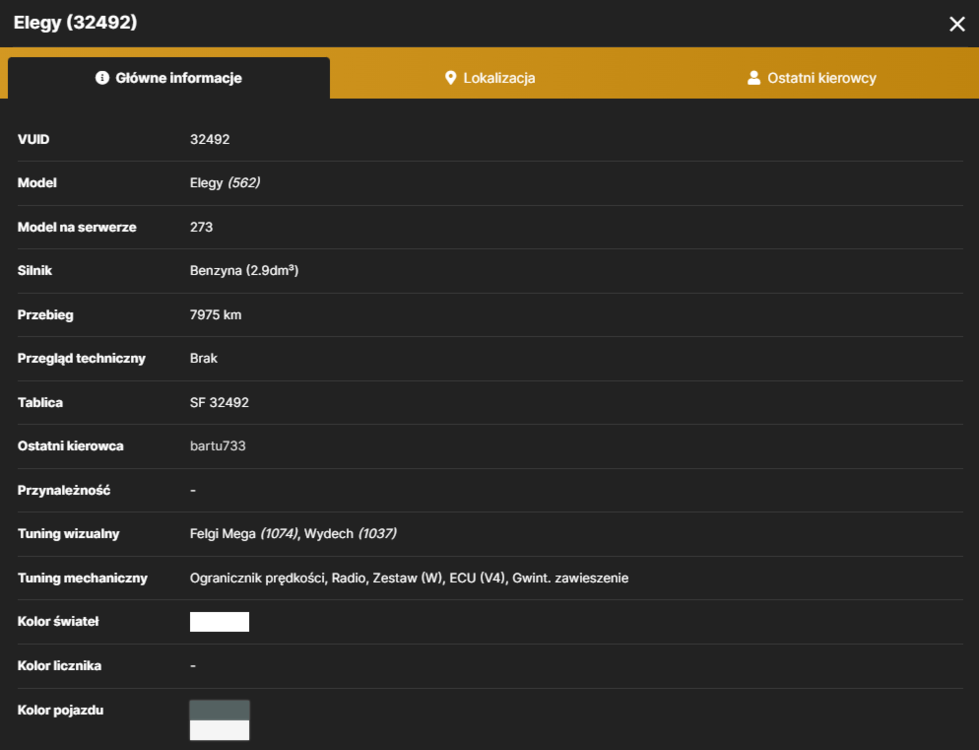Click the info icon on Główne informacje
979x750 pixels.
point(102,77)
